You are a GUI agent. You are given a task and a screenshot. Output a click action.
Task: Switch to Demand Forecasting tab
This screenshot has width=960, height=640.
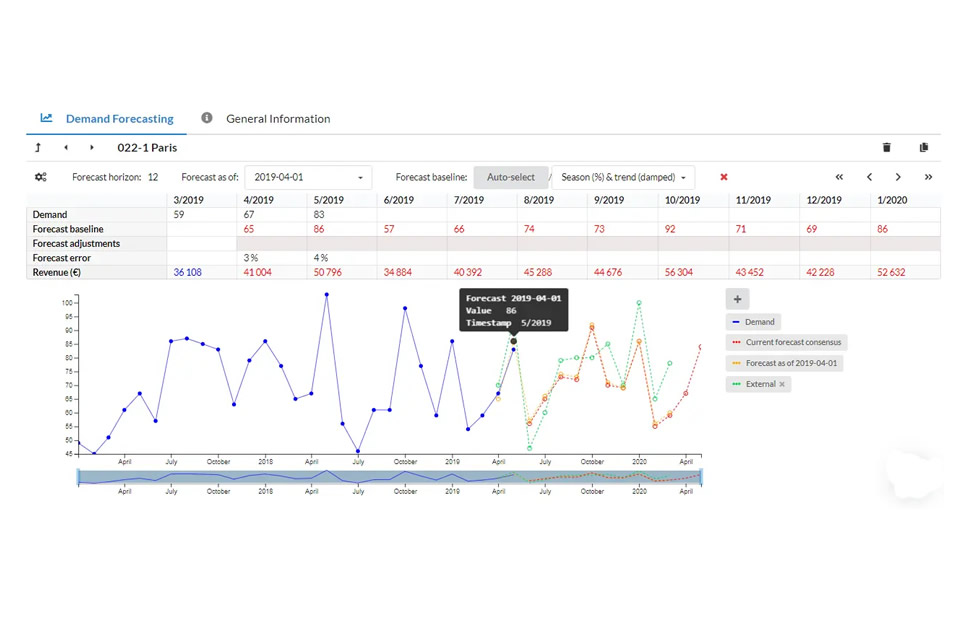tap(108, 118)
